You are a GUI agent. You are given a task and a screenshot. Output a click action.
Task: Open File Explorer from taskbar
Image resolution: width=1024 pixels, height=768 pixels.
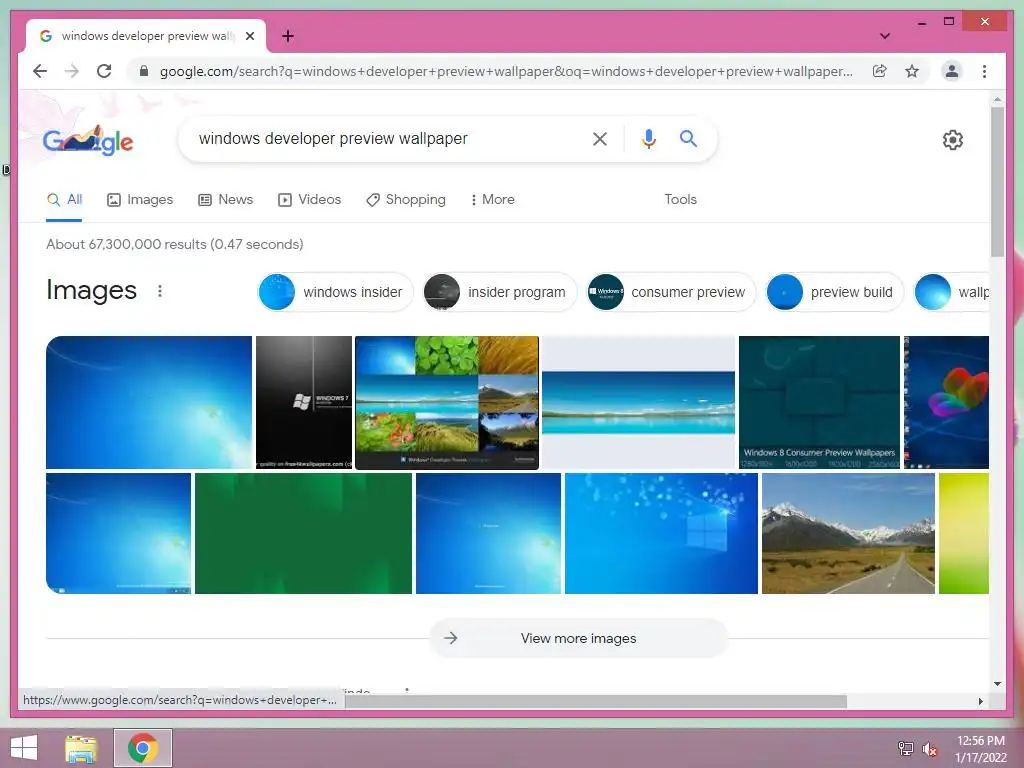coord(81,748)
